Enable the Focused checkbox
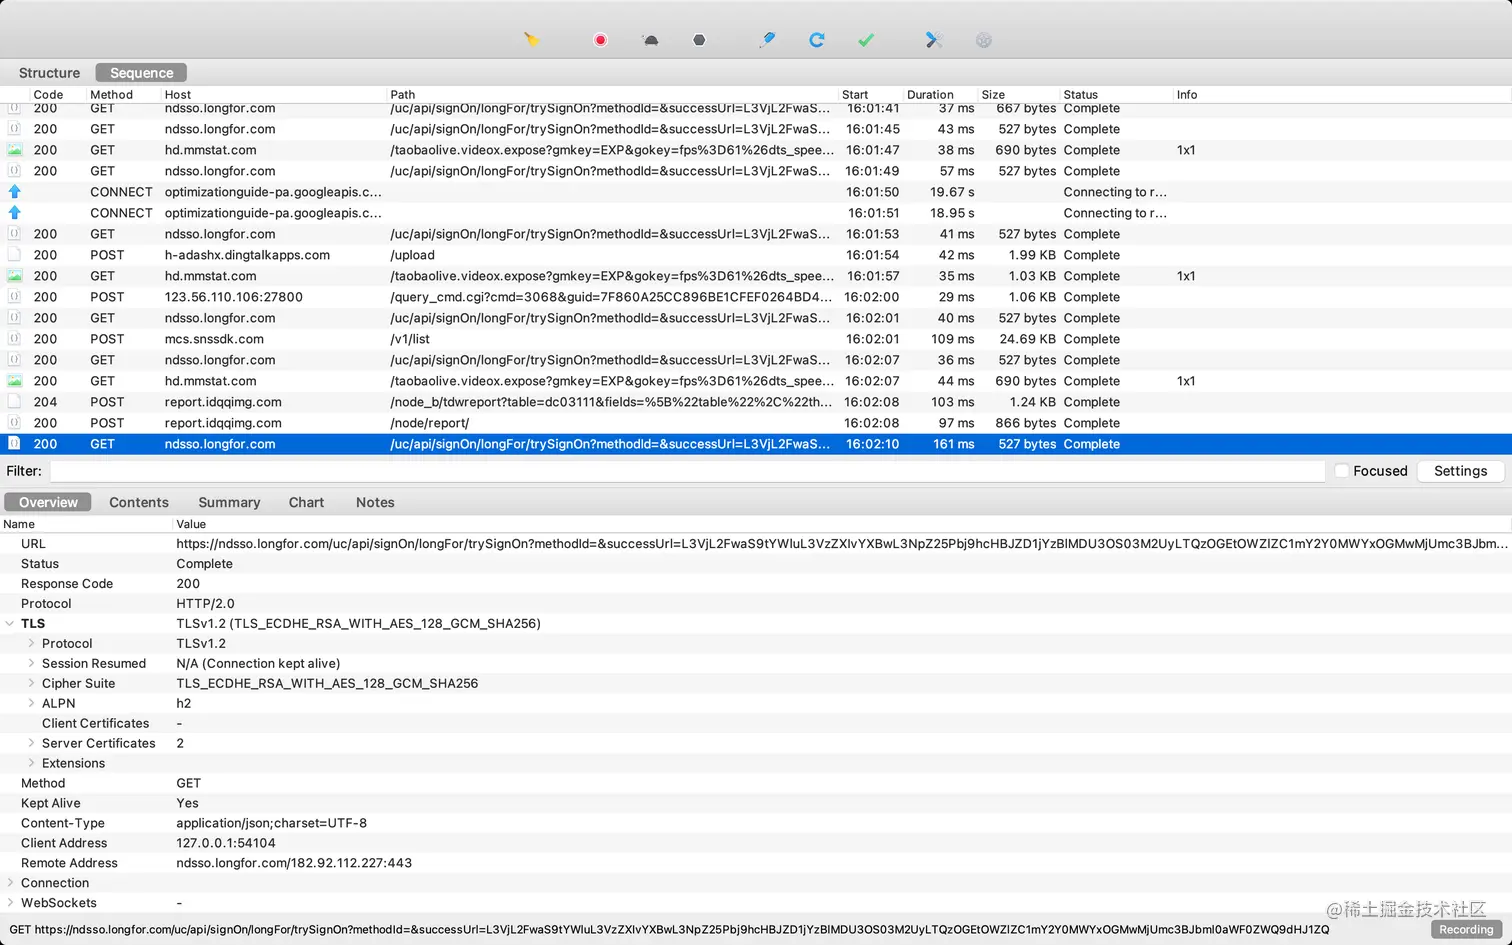The width and height of the screenshot is (1512, 945). click(x=1342, y=471)
